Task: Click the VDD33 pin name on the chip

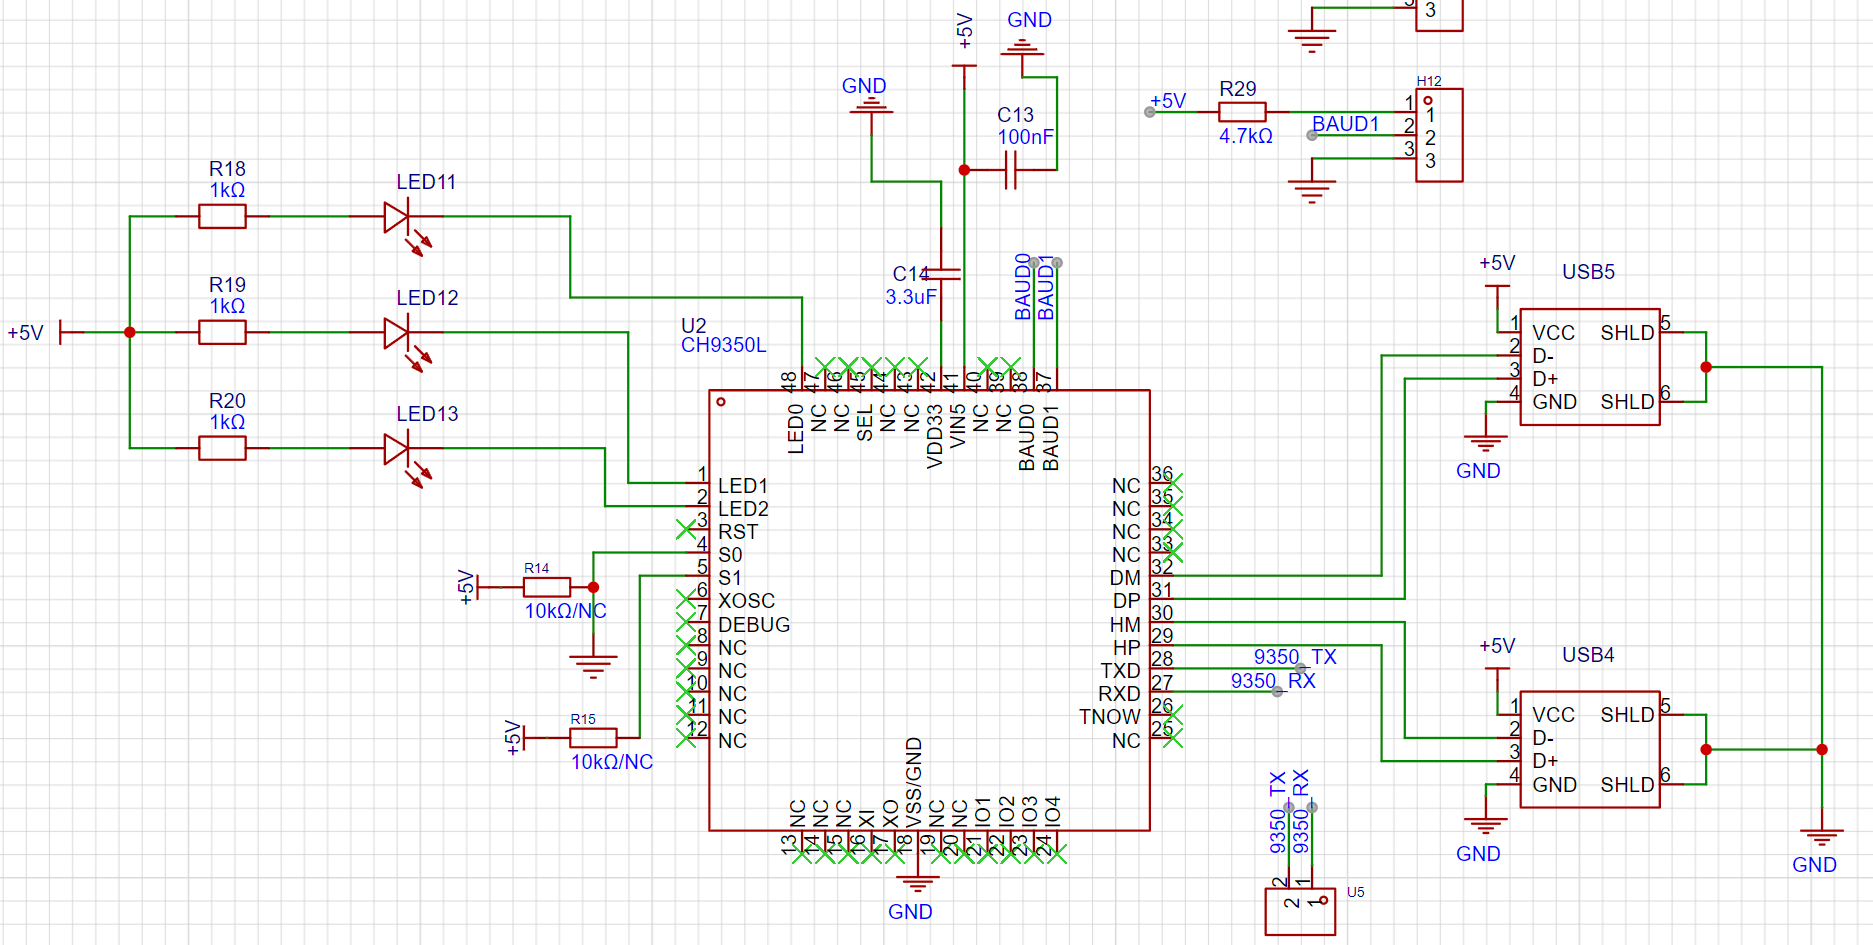Action: coord(935,436)
